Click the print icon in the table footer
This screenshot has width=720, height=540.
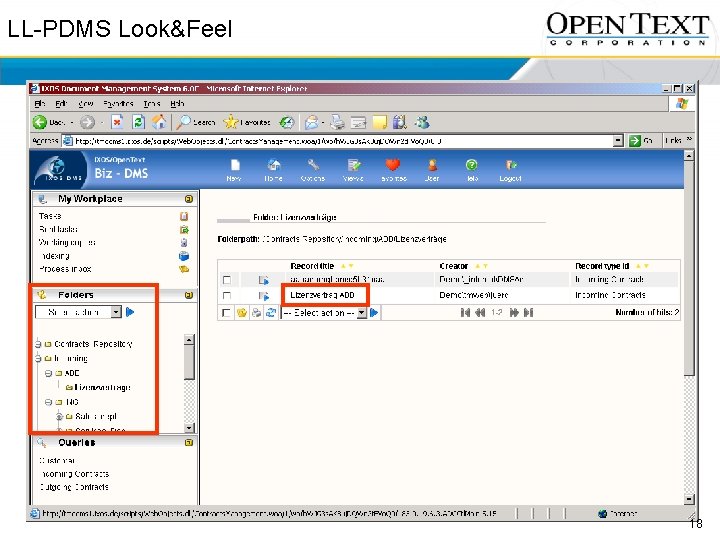coord(257,313)
